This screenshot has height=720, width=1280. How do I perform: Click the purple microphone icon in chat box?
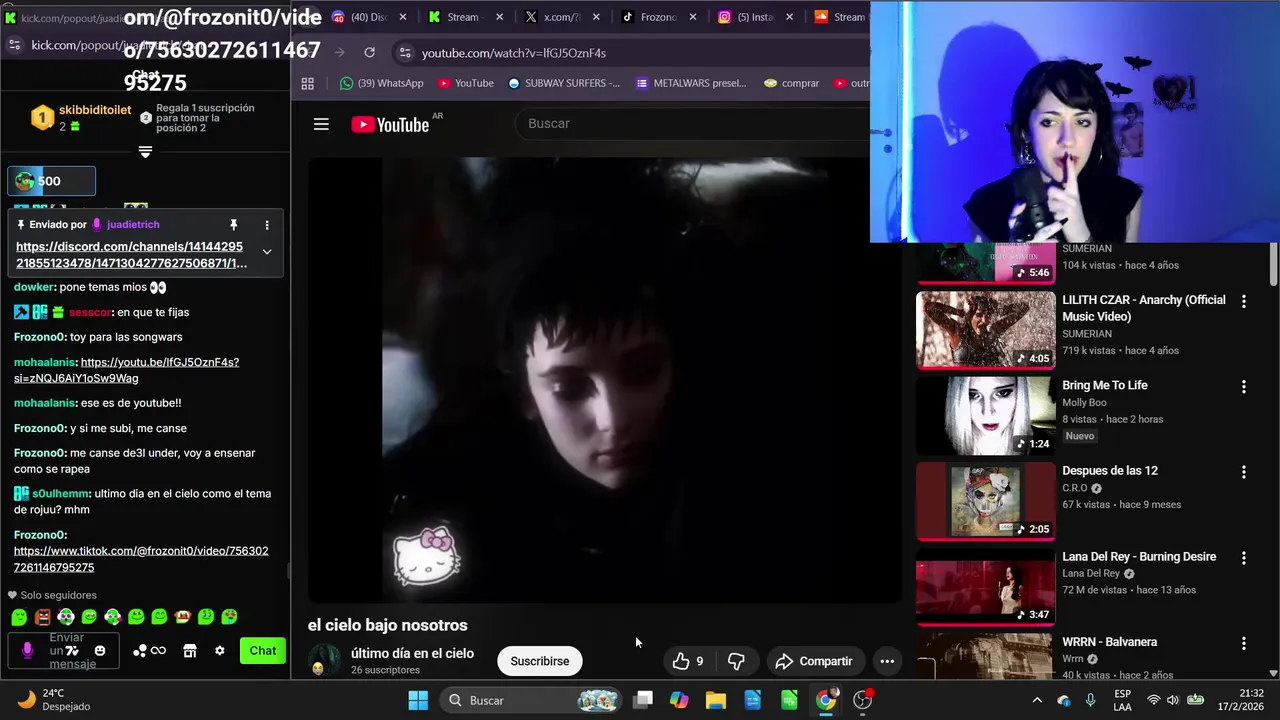pos(27,651)
